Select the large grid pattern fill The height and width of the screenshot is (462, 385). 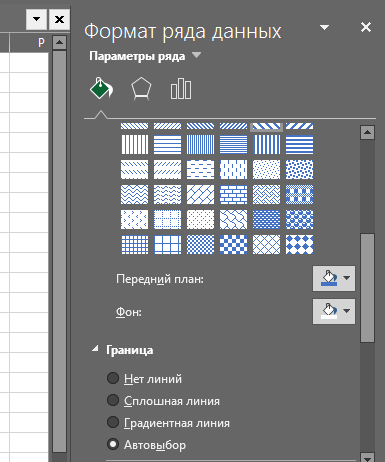(x=168, y=245)
